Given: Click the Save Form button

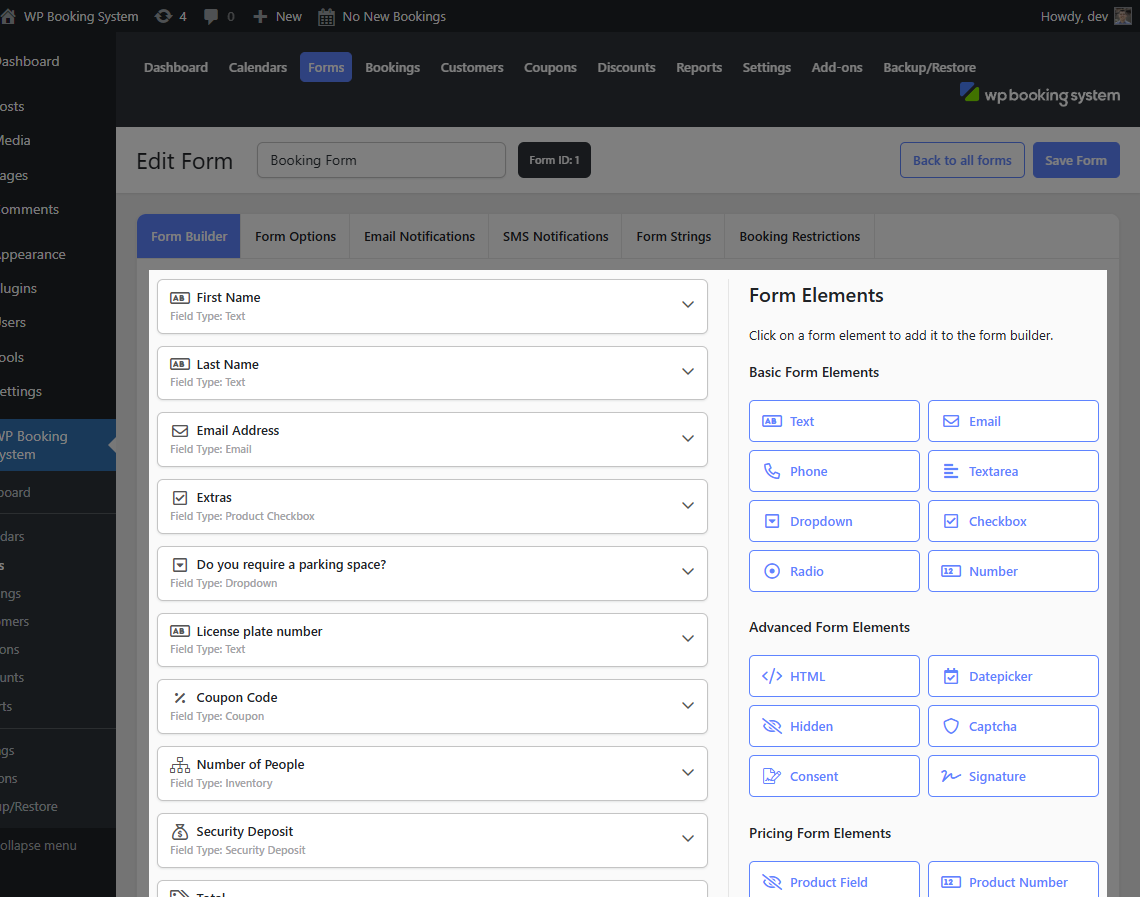Looking at the screenshot, I should (x=1076, y=161).
